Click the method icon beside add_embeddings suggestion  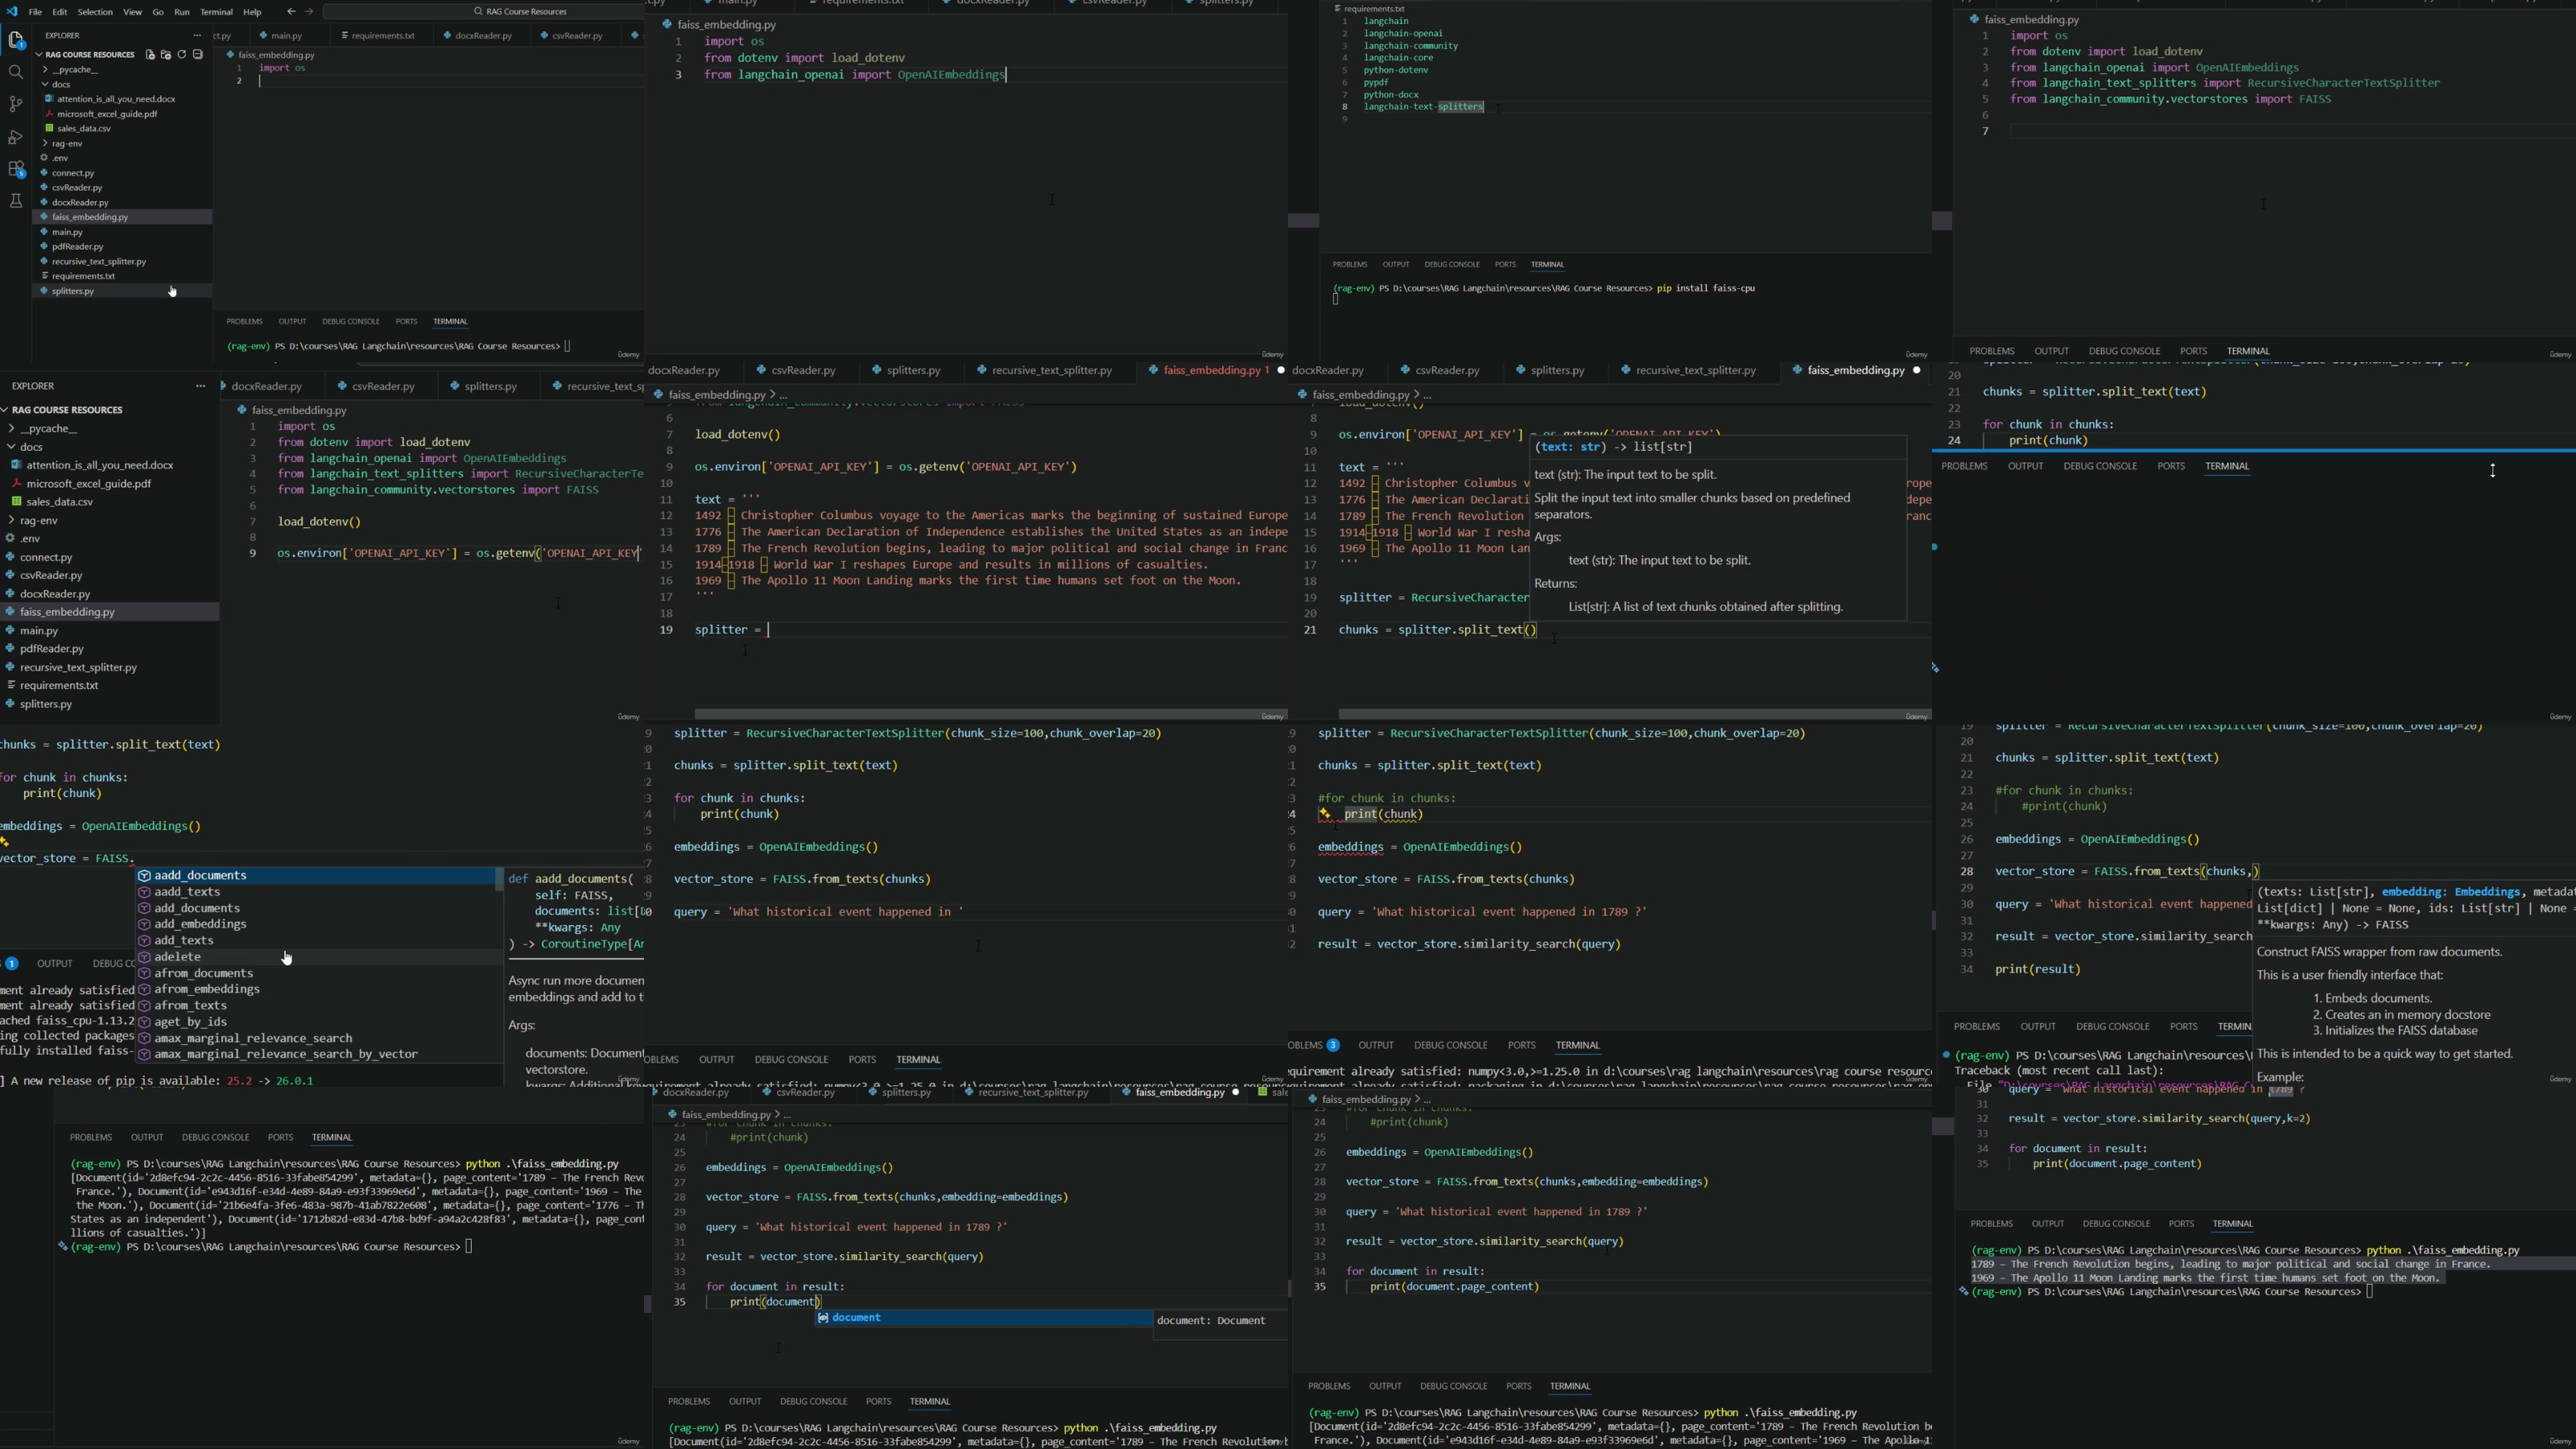tap(144, 924)
